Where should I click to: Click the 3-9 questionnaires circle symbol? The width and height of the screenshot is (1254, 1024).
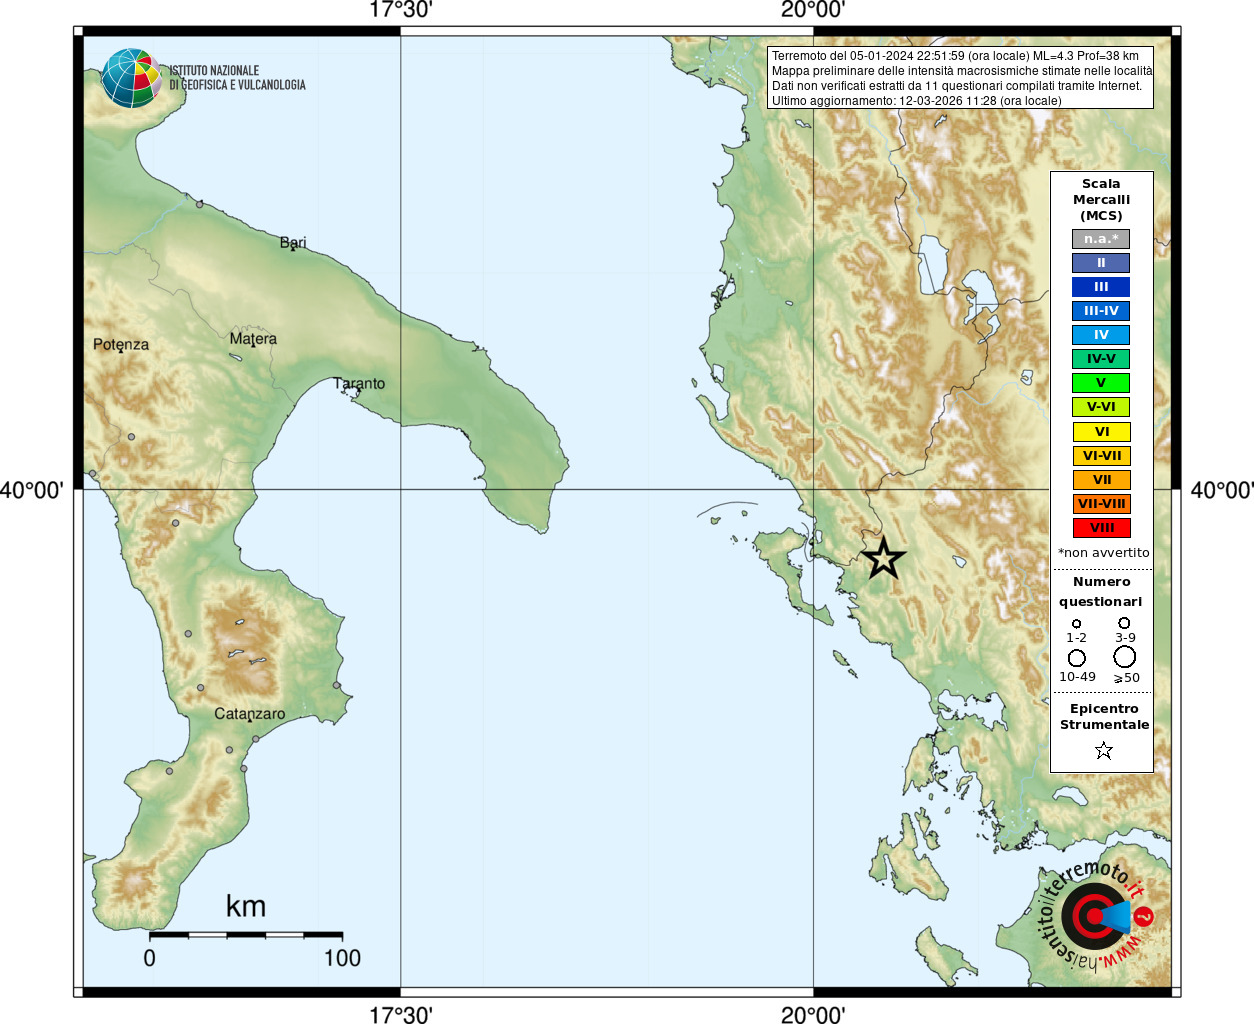coord(1124,622)
